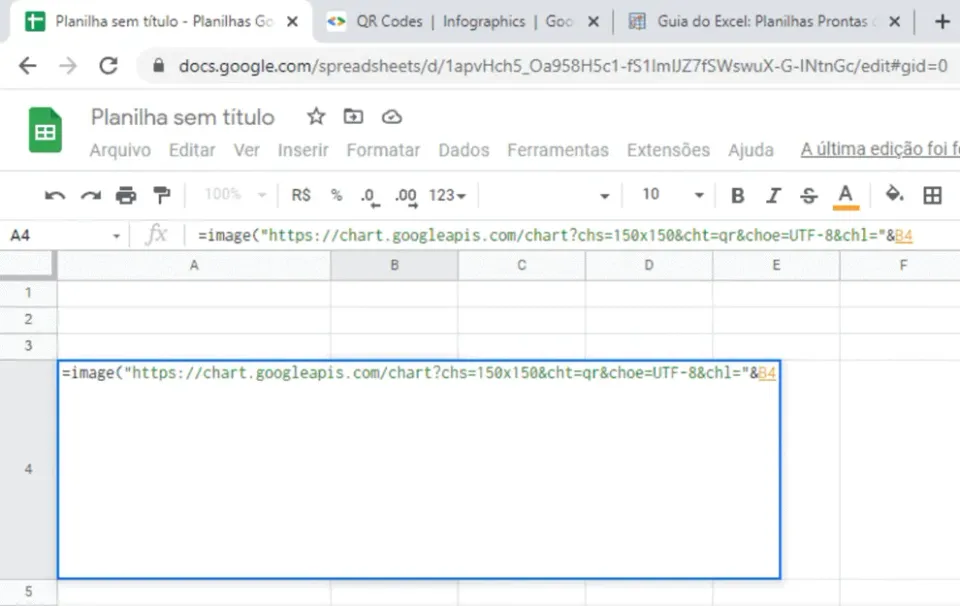
Task: Close the Guia do Excel tab
Action: 894,22
